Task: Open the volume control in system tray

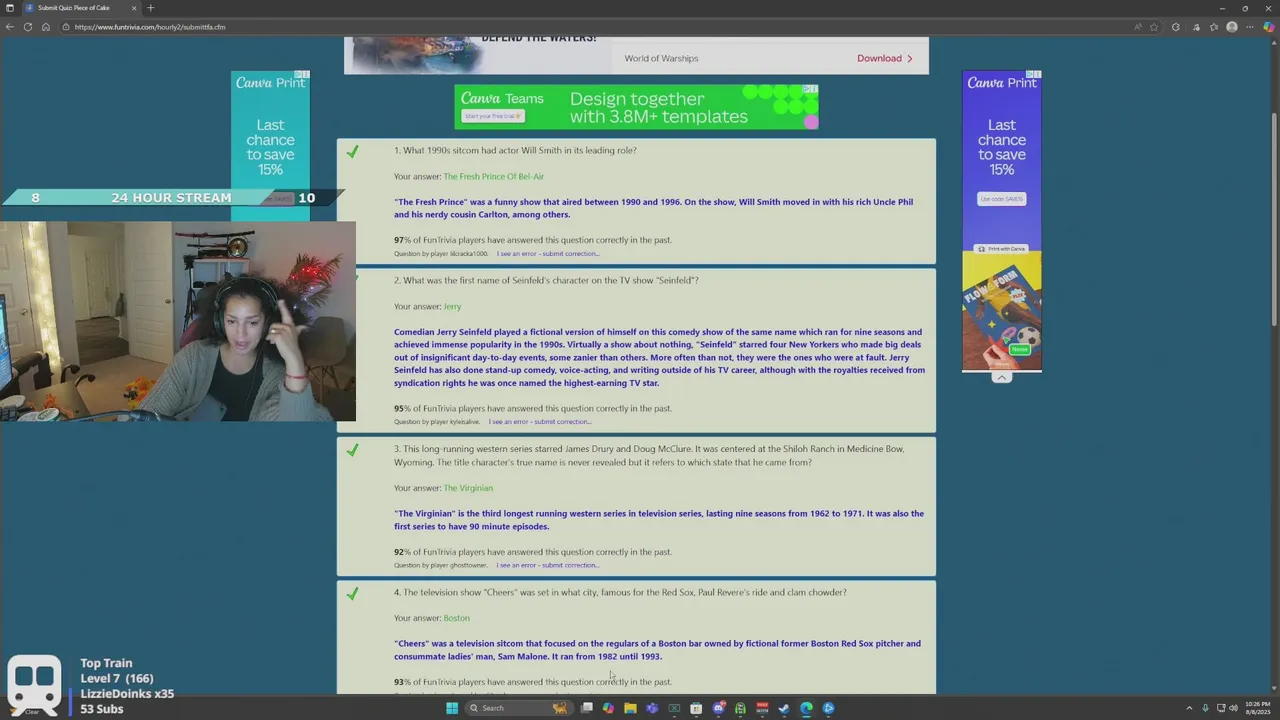Action: 1233,708
